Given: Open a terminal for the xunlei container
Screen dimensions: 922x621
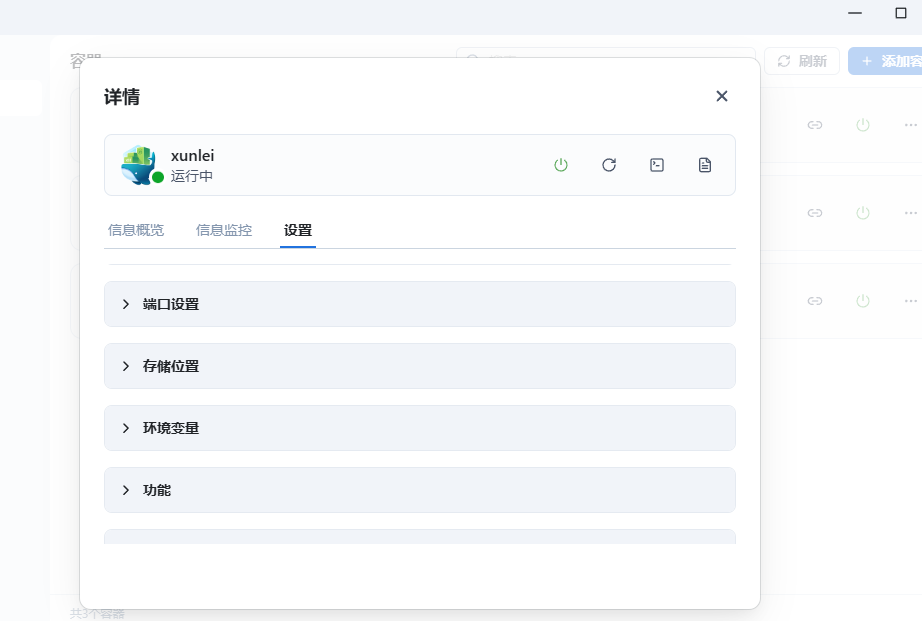Looking at the screenshot, I should click(657, 165).
